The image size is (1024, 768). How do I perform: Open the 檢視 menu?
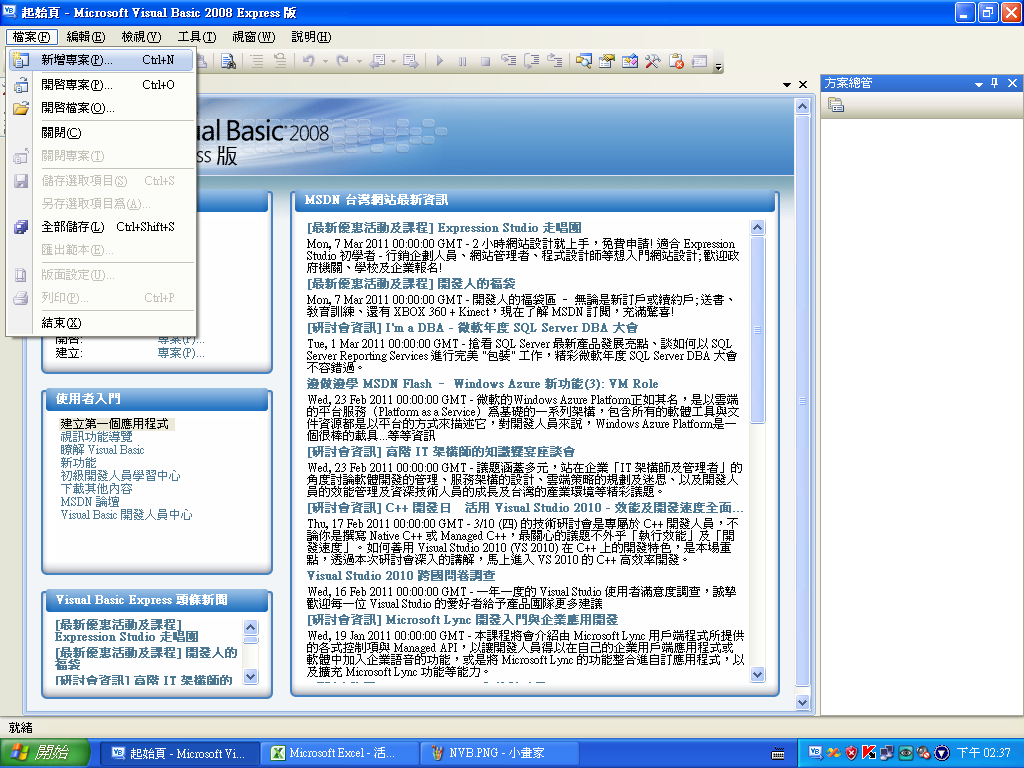pyautogui.click(x=141, y=37)
